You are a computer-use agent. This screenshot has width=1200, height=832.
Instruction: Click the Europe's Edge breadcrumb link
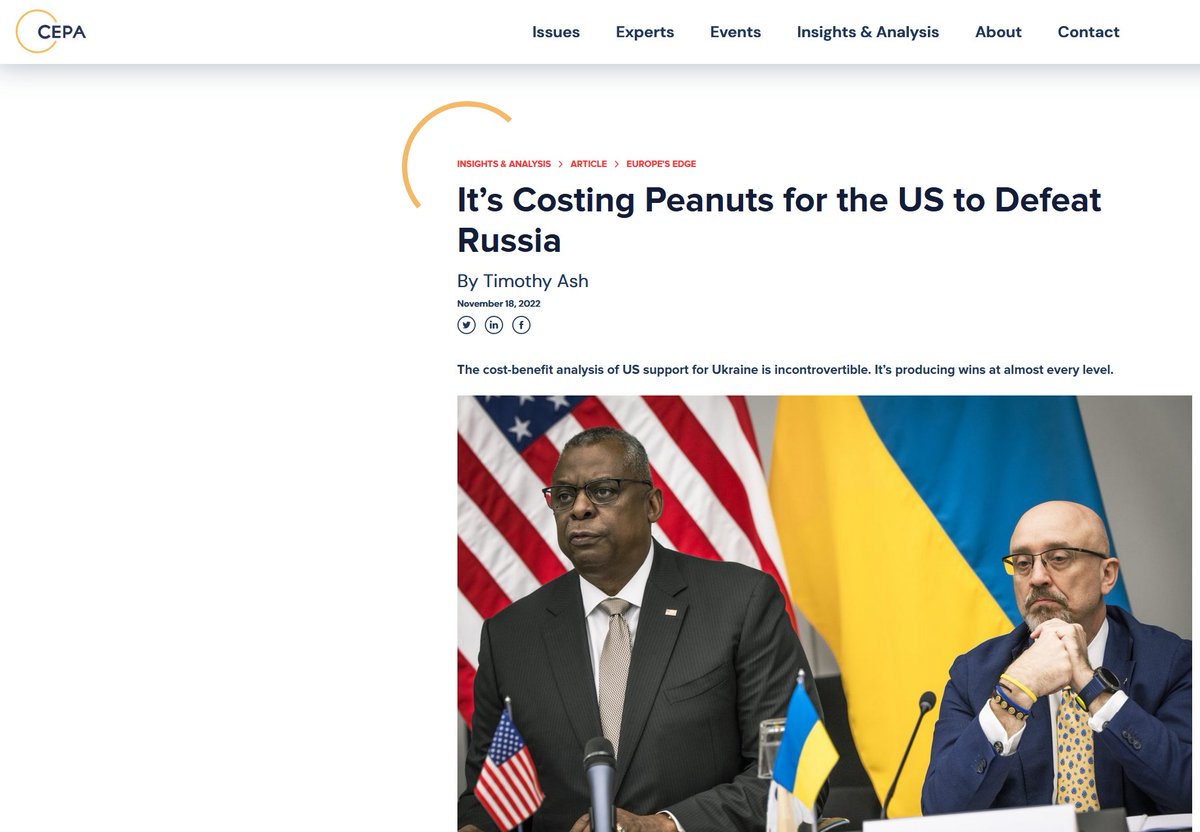click(x=661, y=164)
